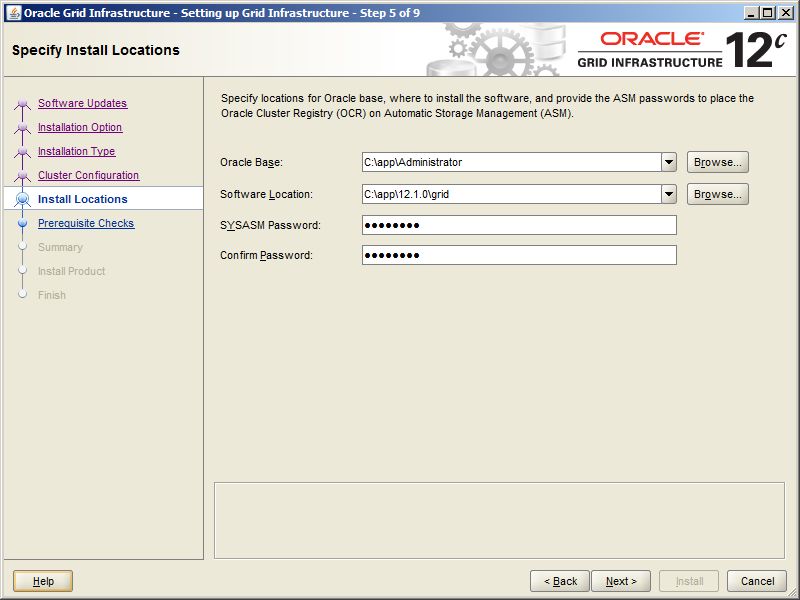Browse for the Oracle Base directory
Screen dimensions: 800x600
coord(717,162)
